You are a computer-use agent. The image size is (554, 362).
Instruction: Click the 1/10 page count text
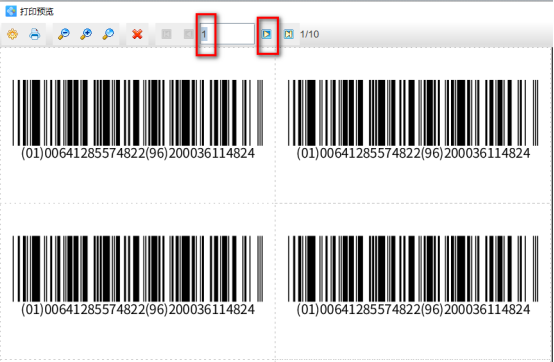310,34
